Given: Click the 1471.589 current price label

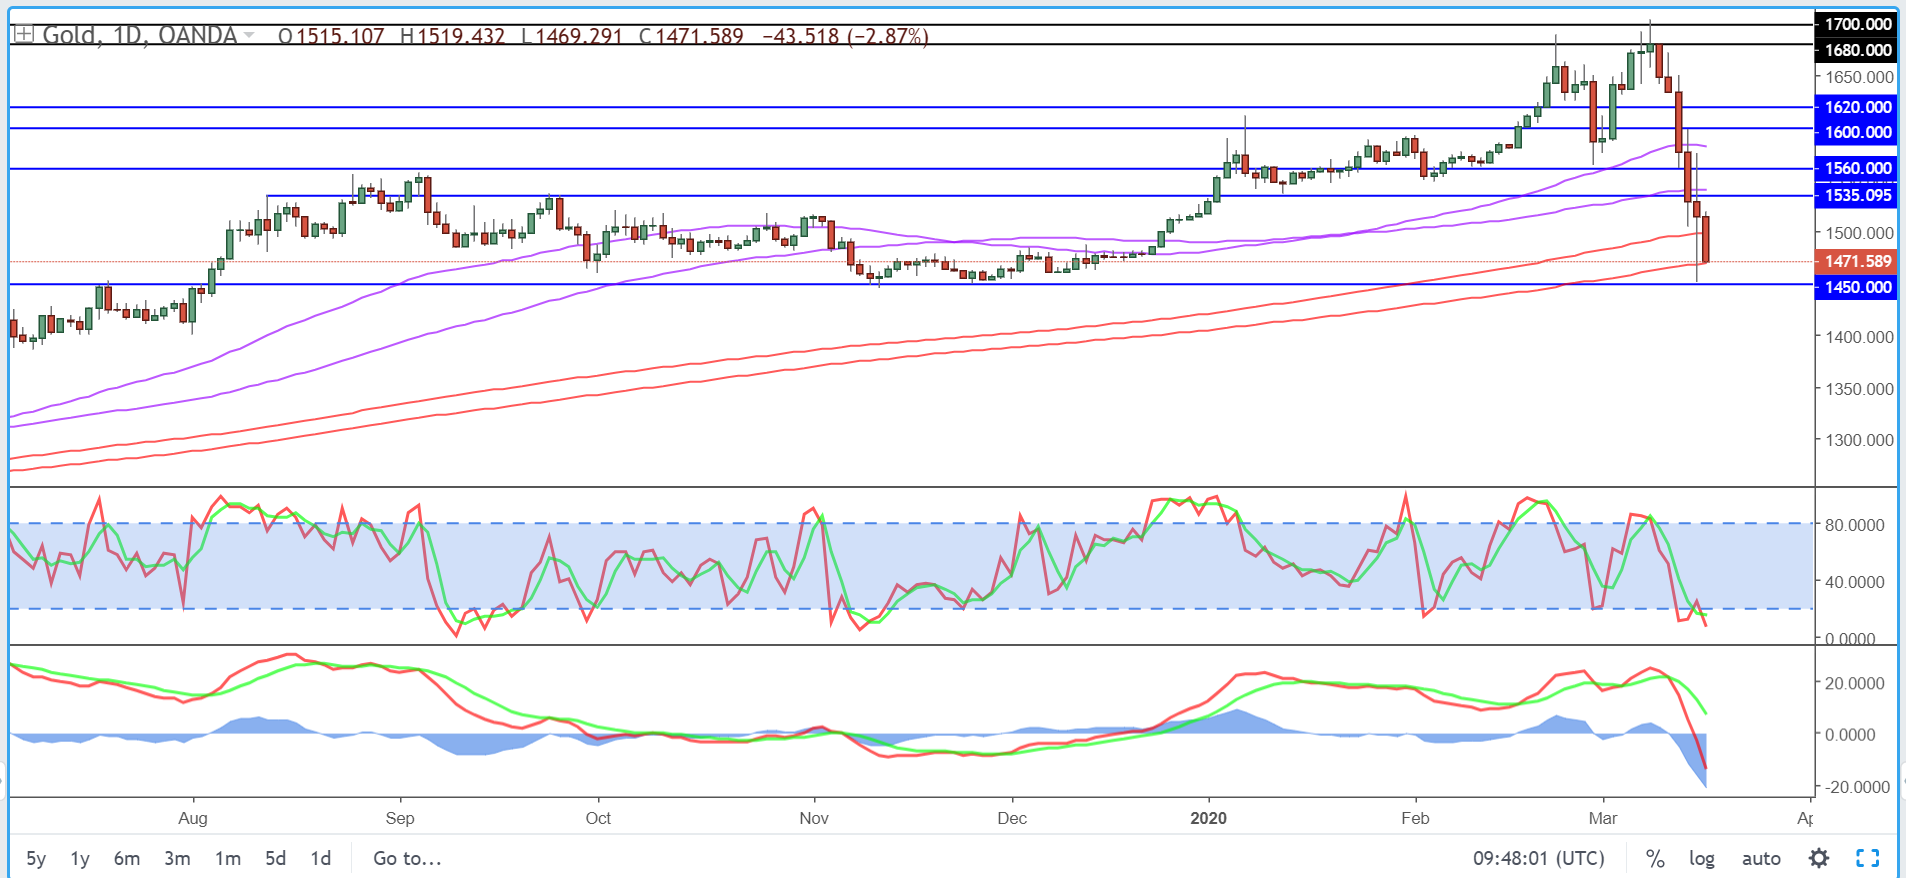Looking at the screenshot, I should point(1858,261).
